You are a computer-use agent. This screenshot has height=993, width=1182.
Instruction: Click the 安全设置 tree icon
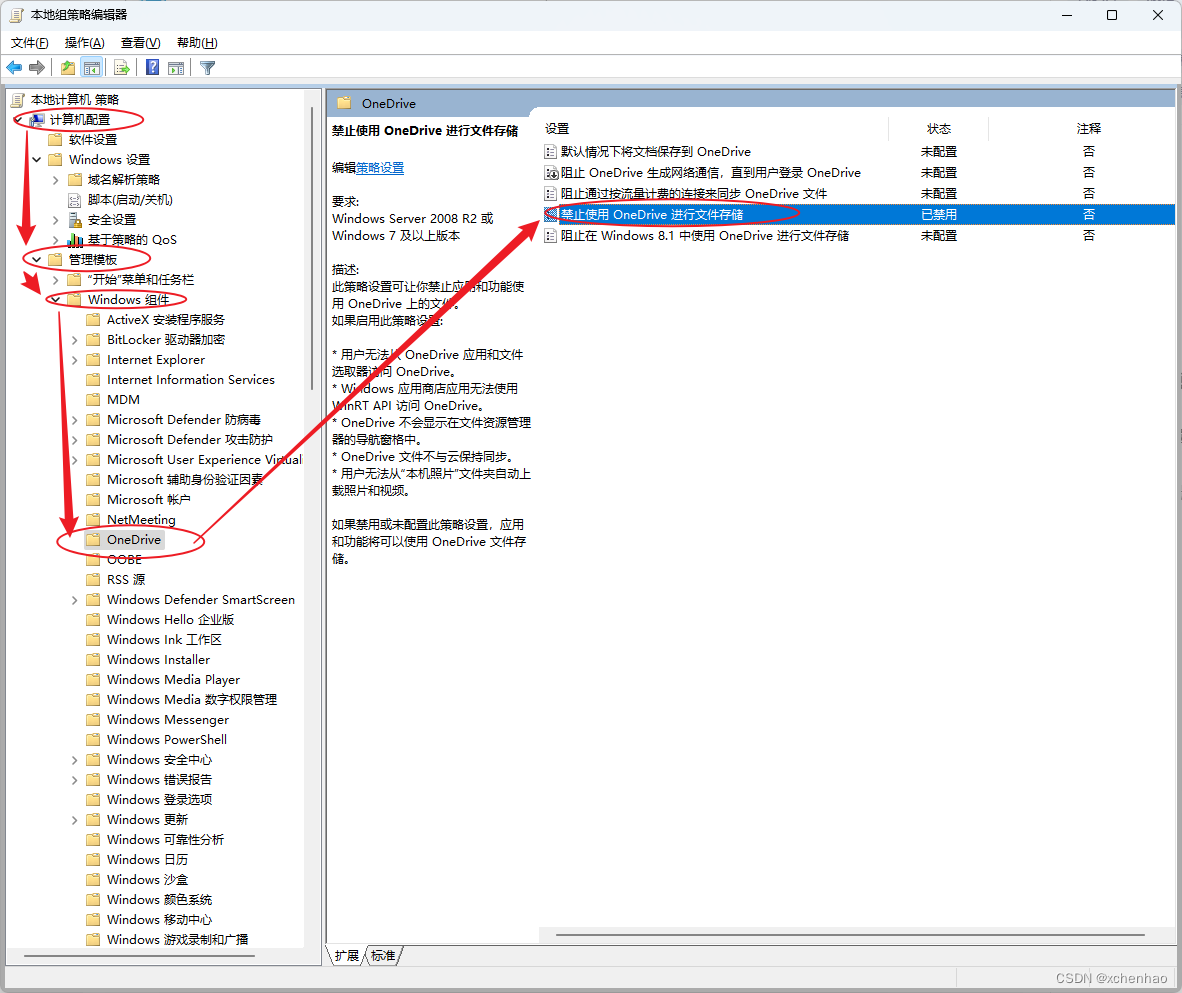pyautogui.click(x=75, y=219)
